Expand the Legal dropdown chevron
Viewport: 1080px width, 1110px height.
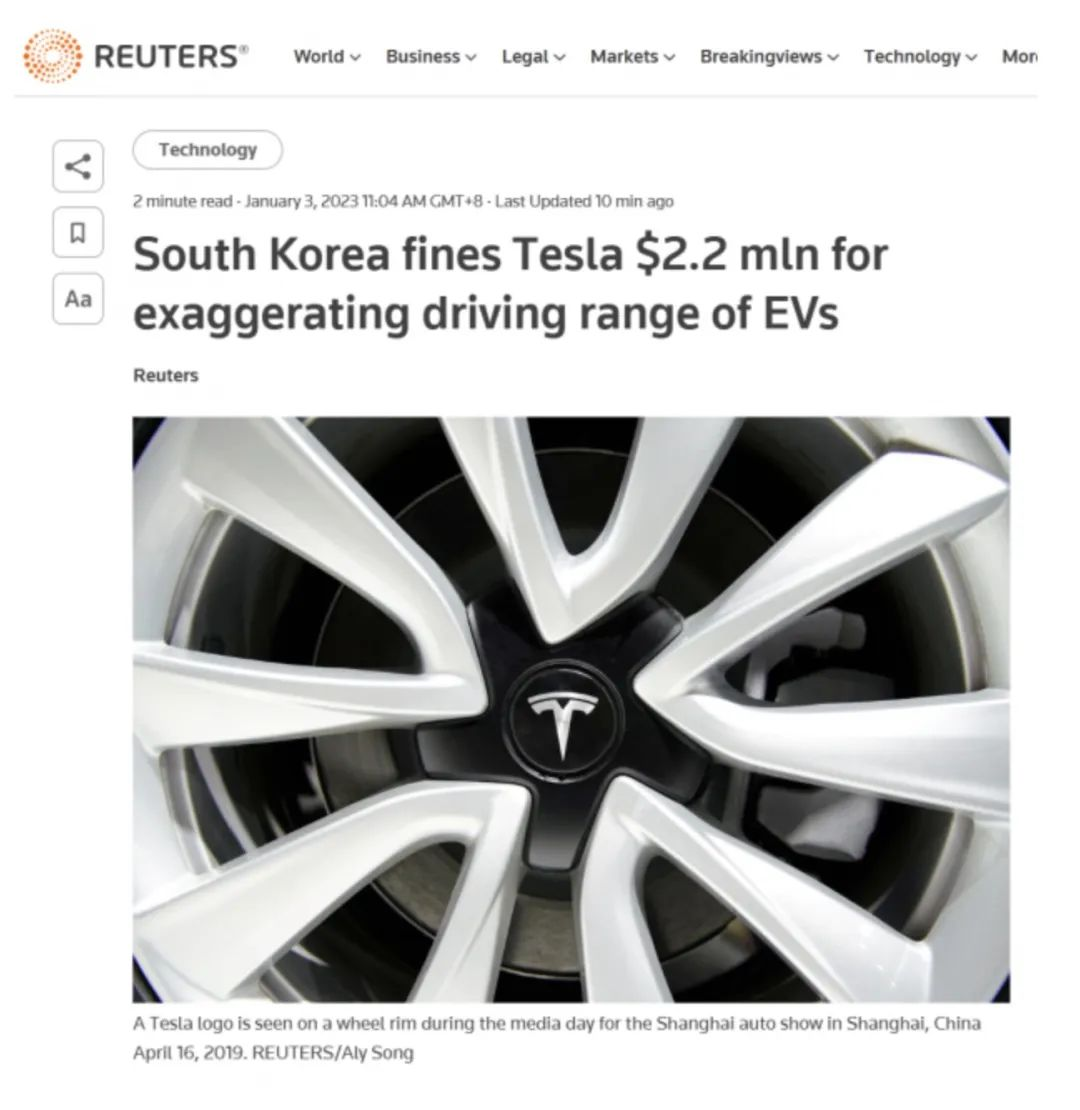pyautogui.click(x=560, y=57)
